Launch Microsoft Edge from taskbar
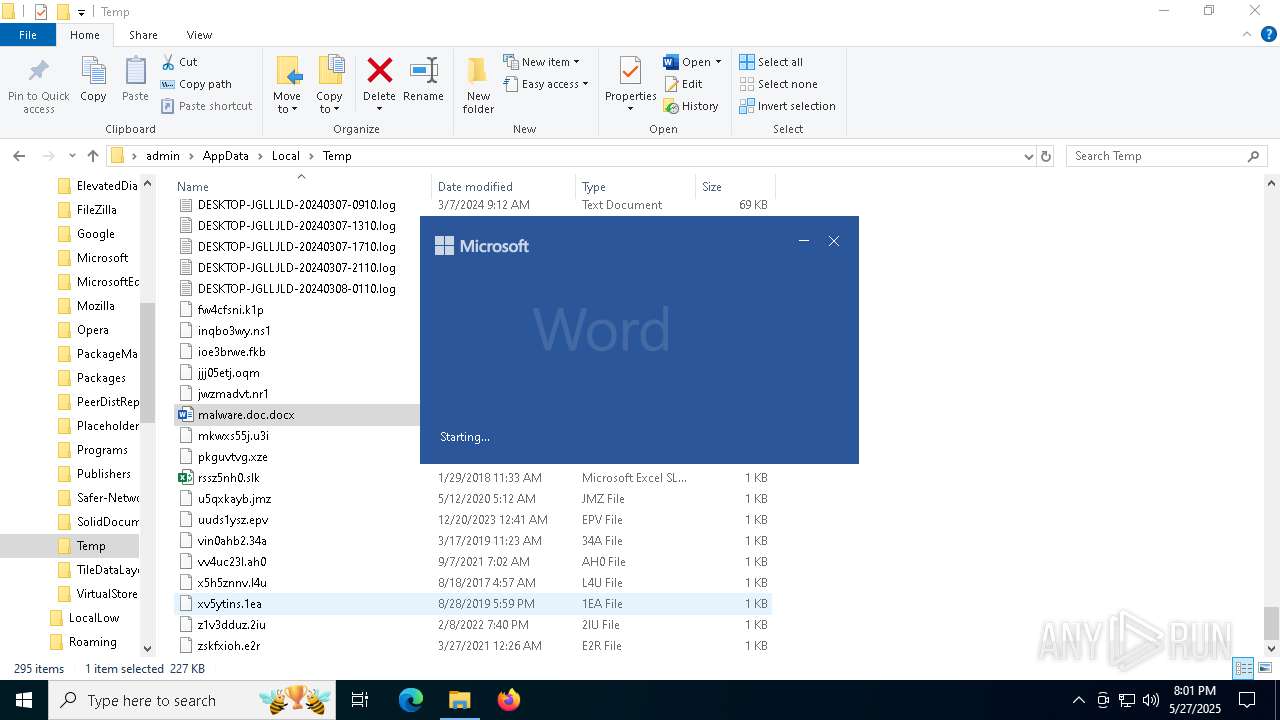This screenshot has width=1280, height=720. [x=411, y=700]
